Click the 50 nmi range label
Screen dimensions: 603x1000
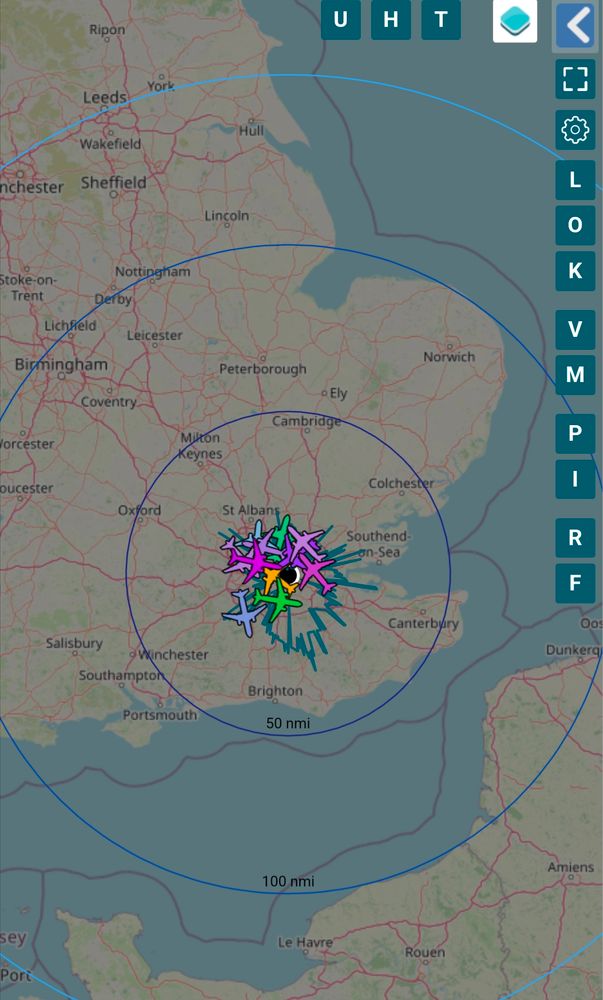click(x=288, y=723)
